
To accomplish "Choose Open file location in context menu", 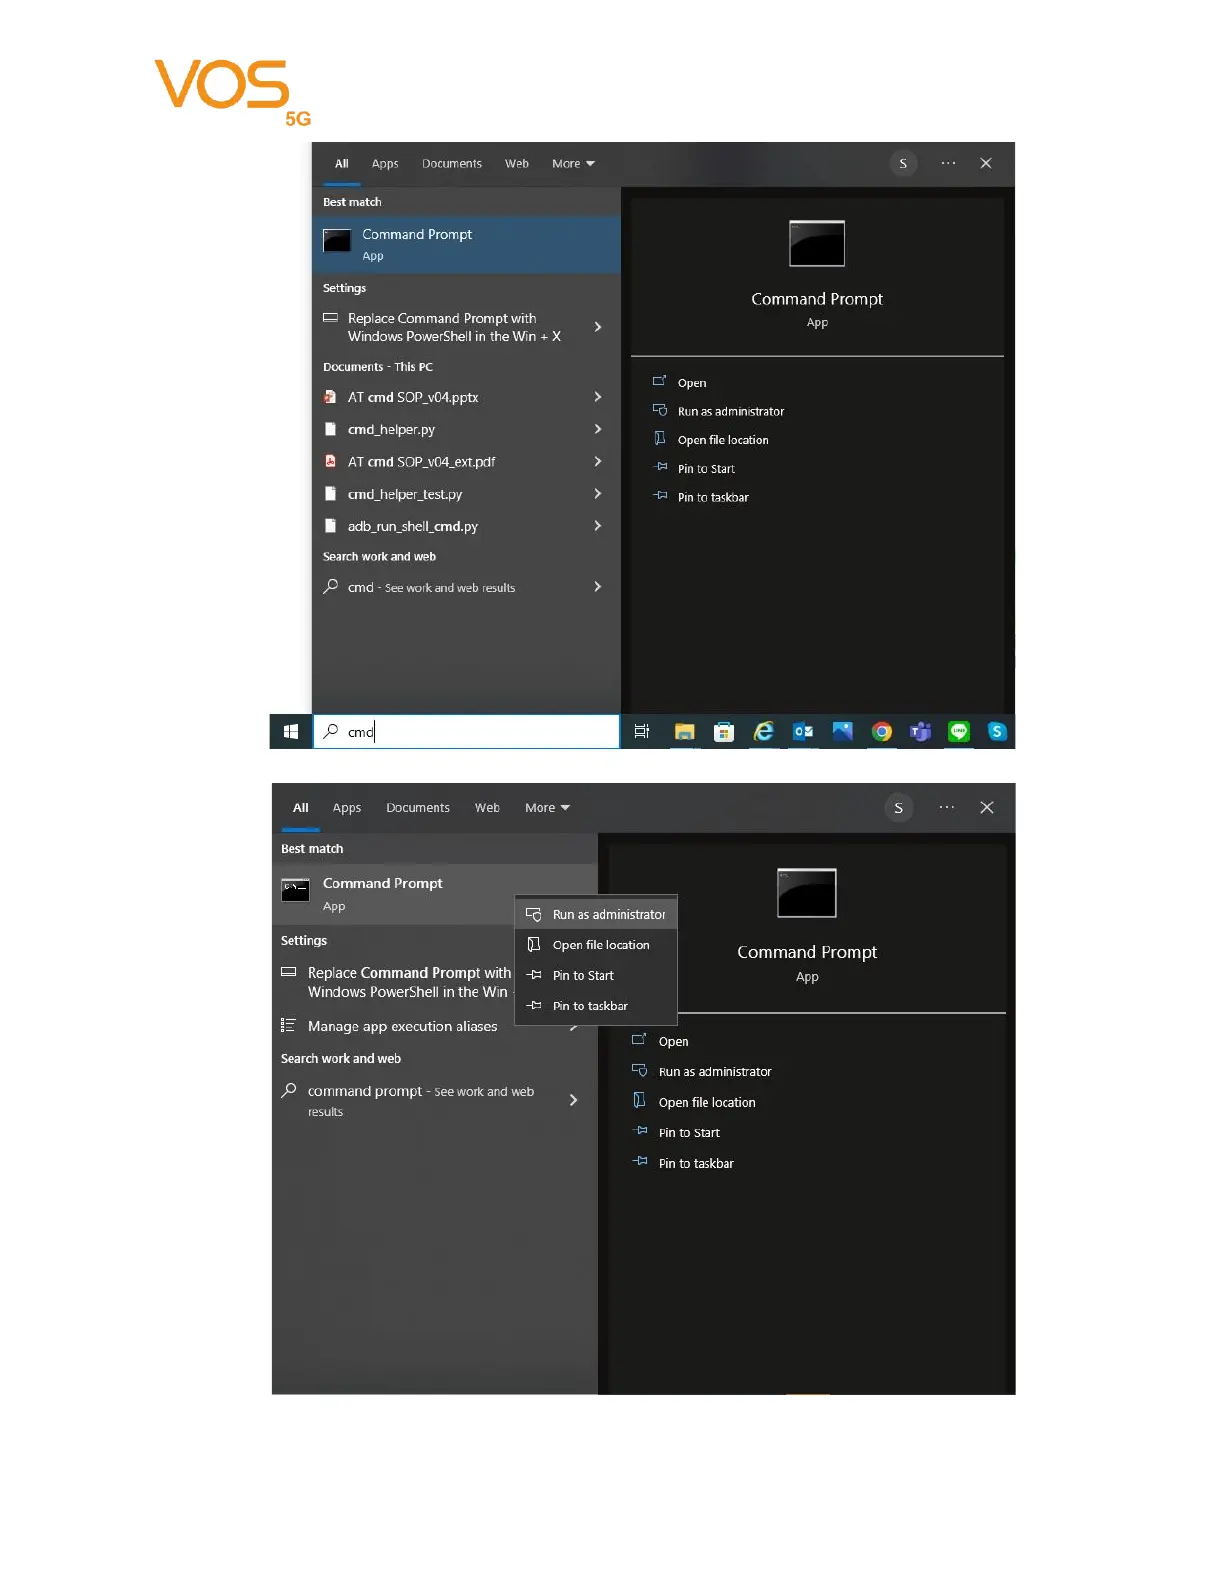I will (596, 945).
